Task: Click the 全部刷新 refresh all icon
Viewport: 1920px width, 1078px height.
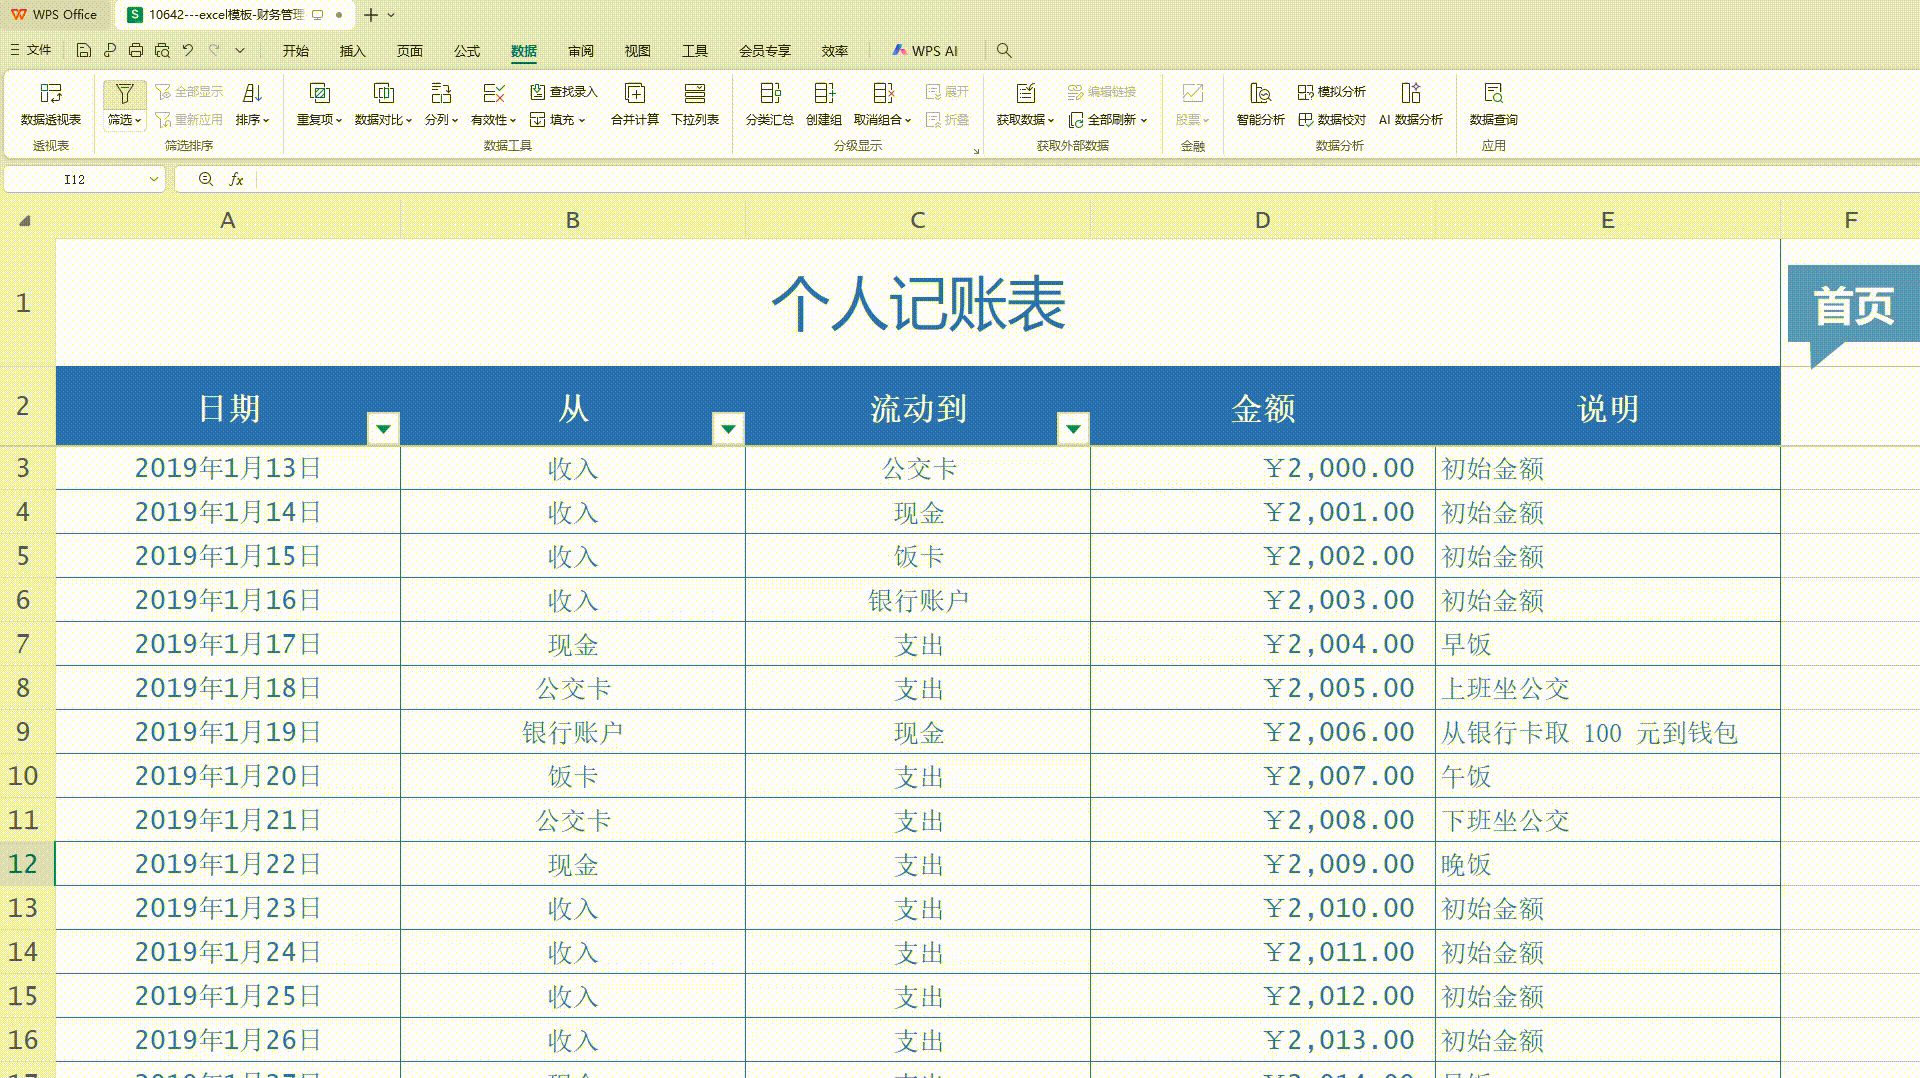Action: (x=1076, y=120)
